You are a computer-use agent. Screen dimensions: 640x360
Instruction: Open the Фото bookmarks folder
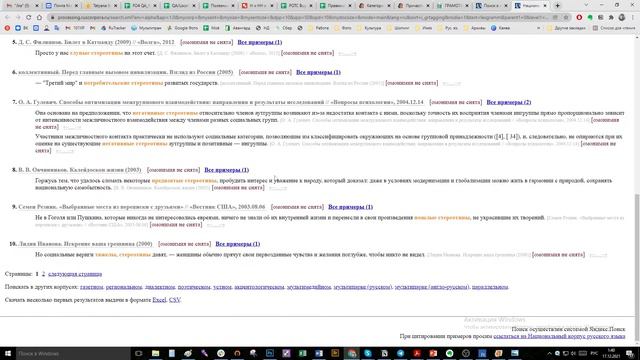[x=343, y=28]
